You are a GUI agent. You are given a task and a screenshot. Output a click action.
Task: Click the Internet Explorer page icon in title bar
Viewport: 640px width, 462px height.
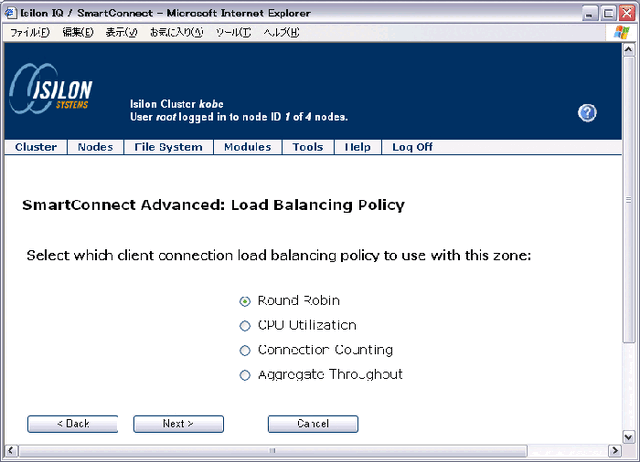pyautogui.click(x=10, y=13)
